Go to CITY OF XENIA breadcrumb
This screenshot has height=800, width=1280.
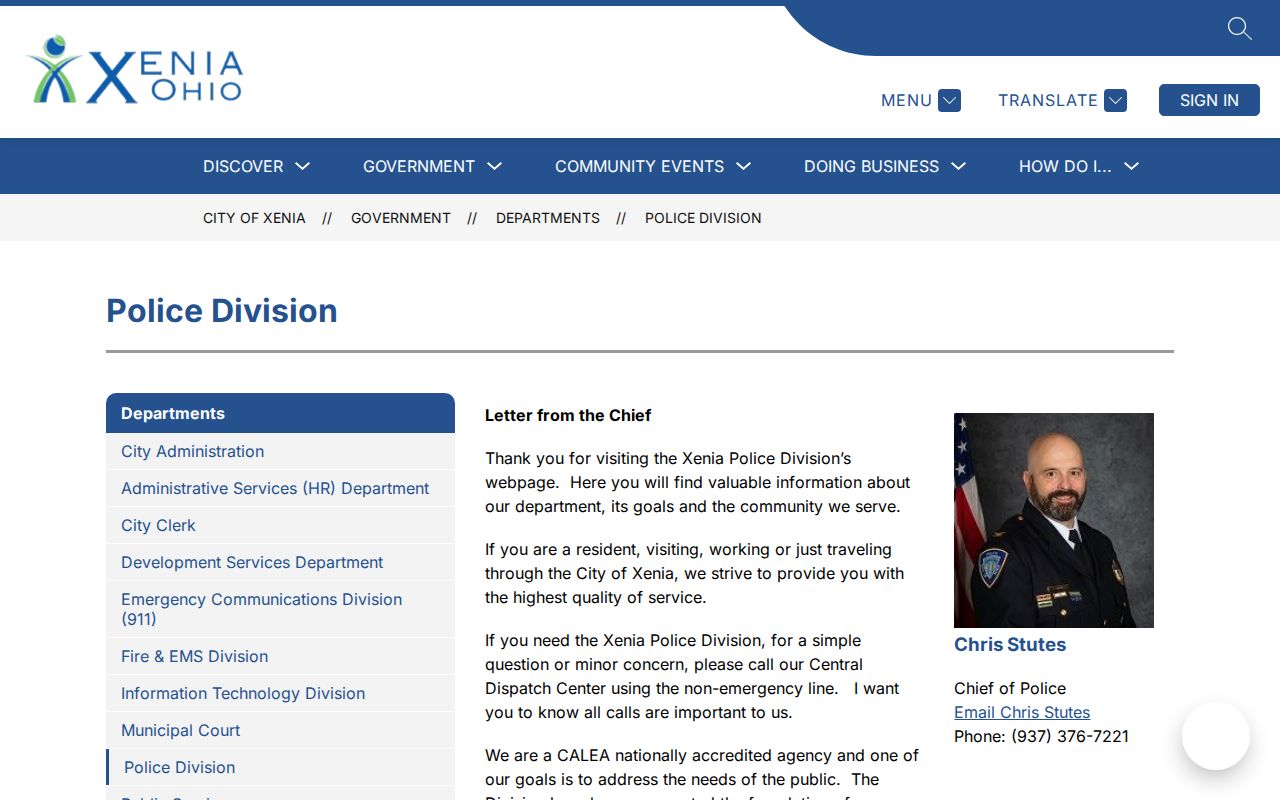click(x=254, y=218)
